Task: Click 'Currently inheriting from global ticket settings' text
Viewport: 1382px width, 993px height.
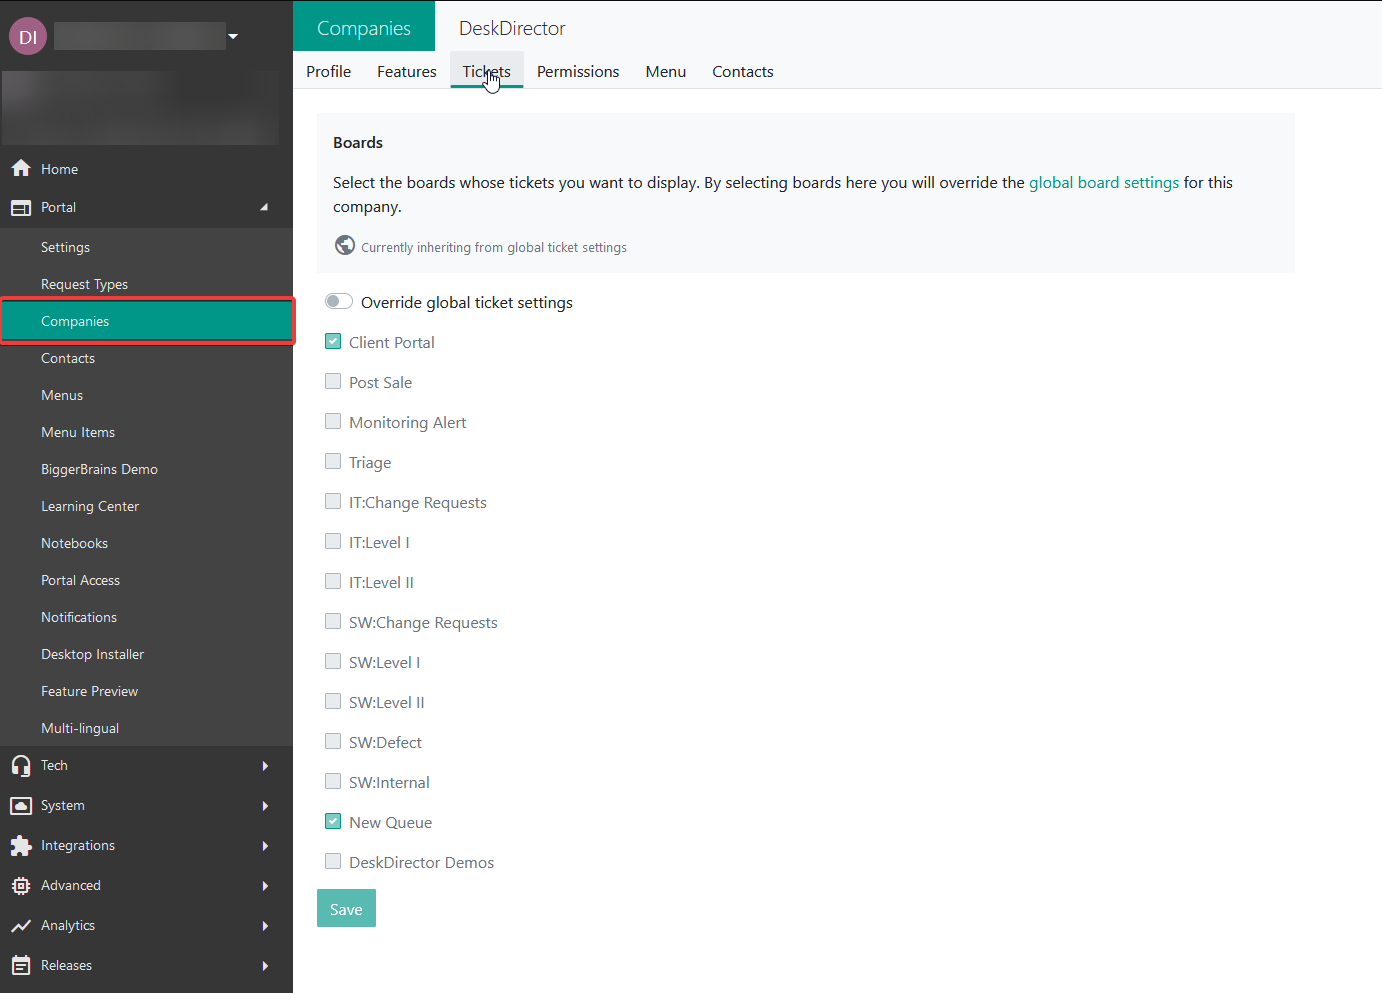Action: pos(494,247)
